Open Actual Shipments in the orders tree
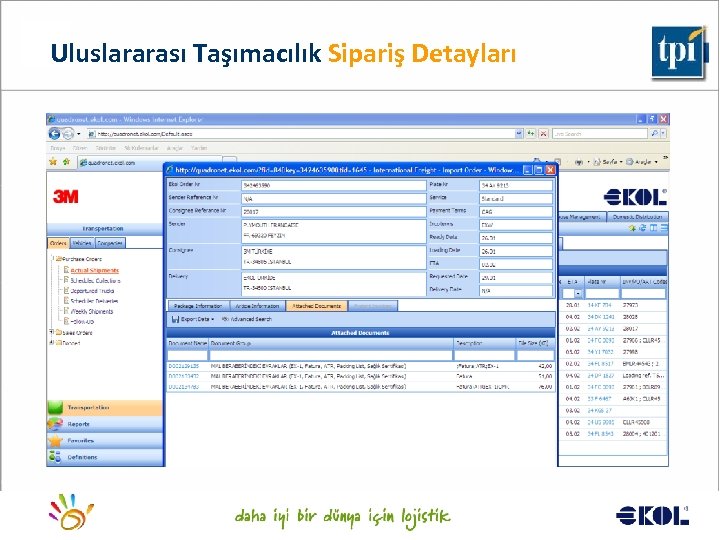 pyautogui.click(x=95, y=270)
